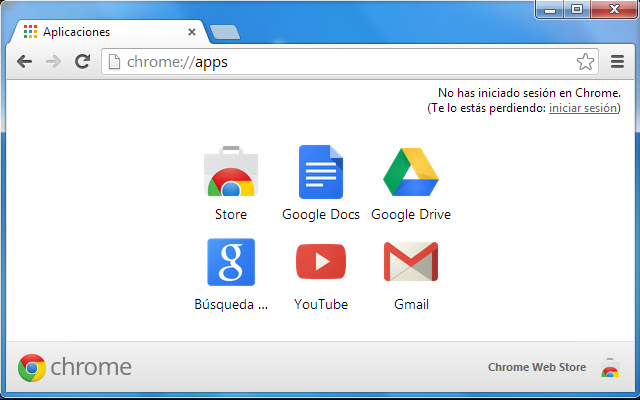The image size is (640, 400).
Task: Click the page icon in the address bar
Action: tap(115, 62)
